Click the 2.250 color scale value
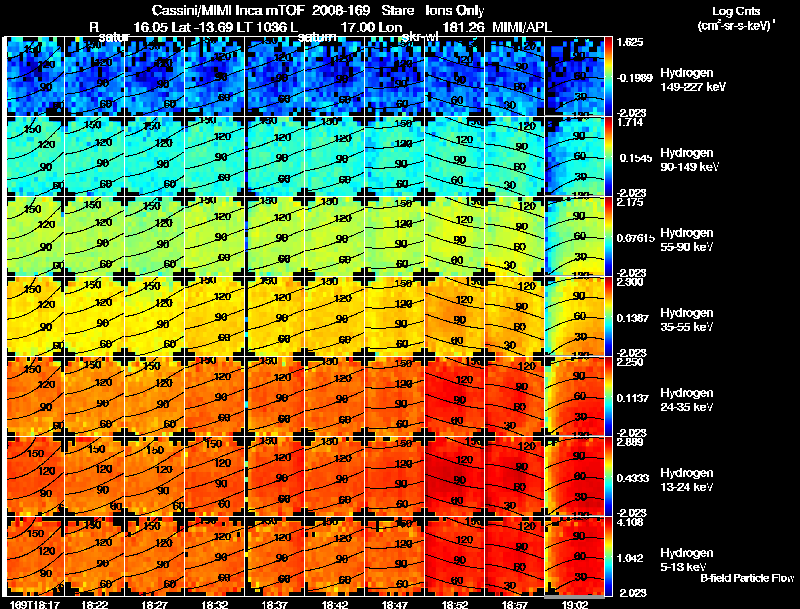This screenshot has width=800, height=609. tap(630, 362)
